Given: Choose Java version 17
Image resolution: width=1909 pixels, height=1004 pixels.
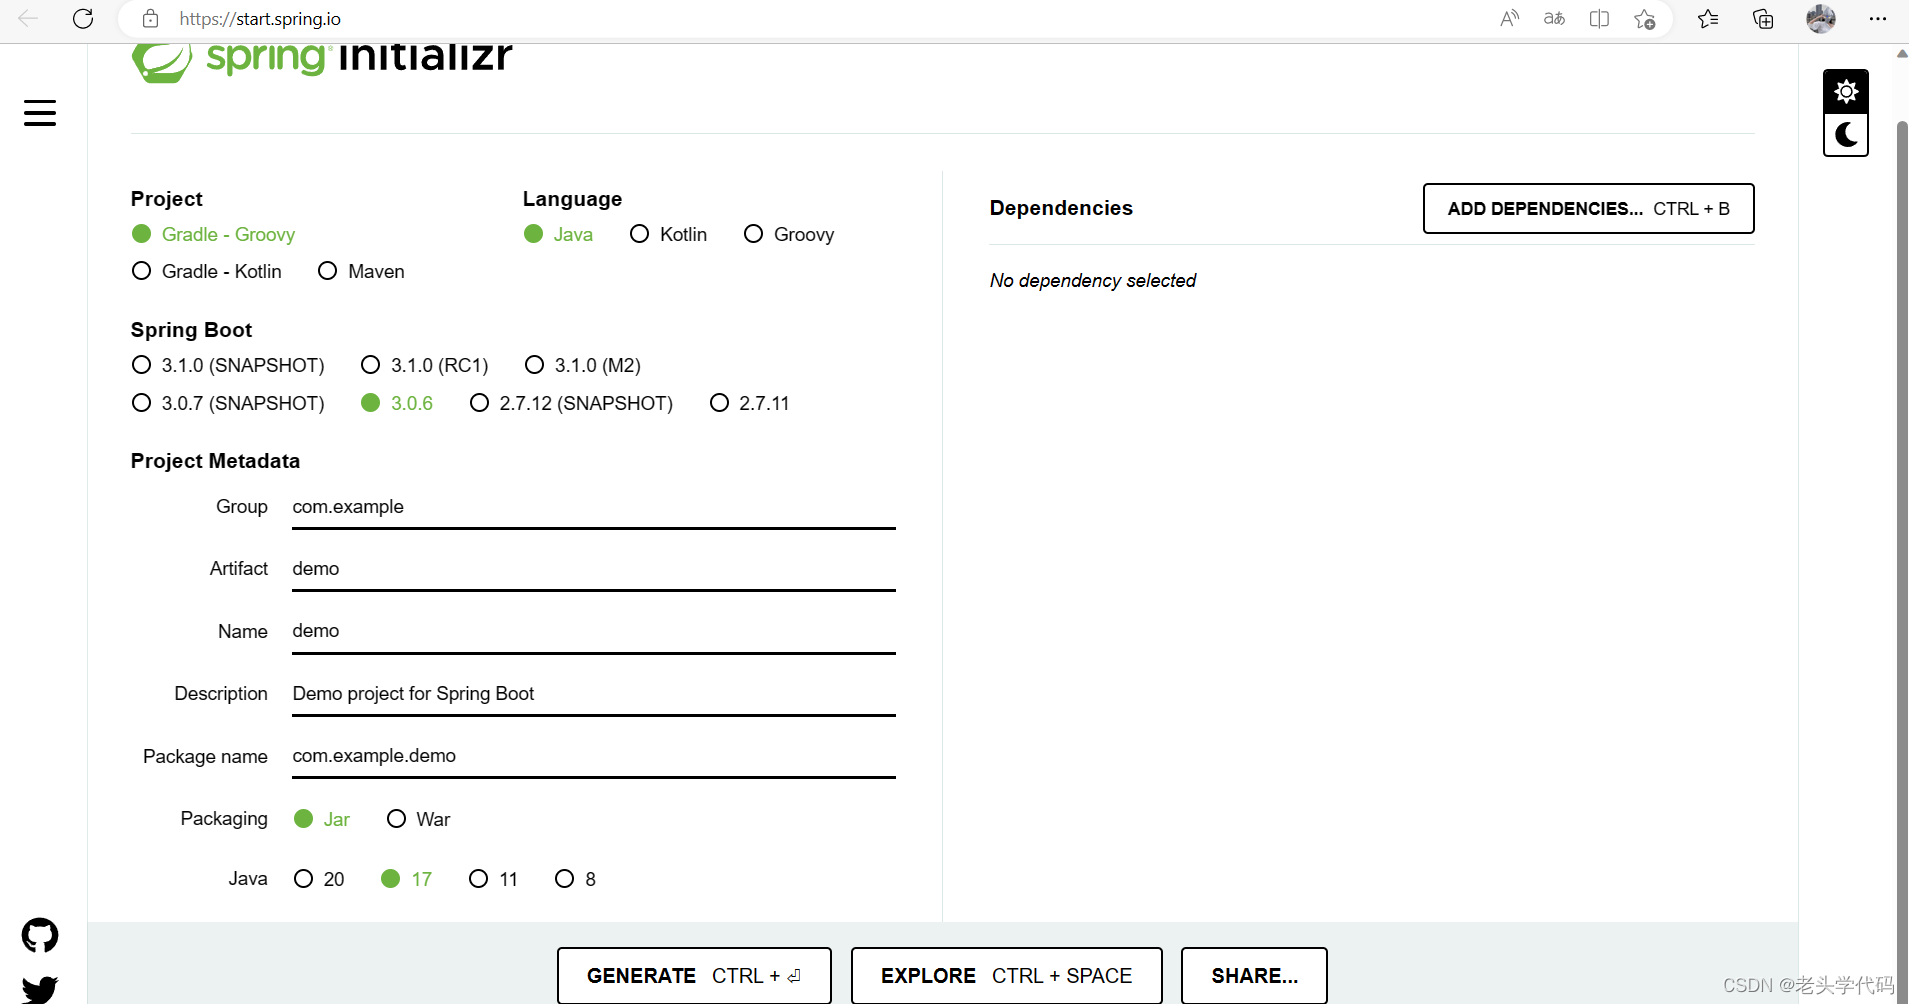Looking at the screenshot, I should coord(406,879).
